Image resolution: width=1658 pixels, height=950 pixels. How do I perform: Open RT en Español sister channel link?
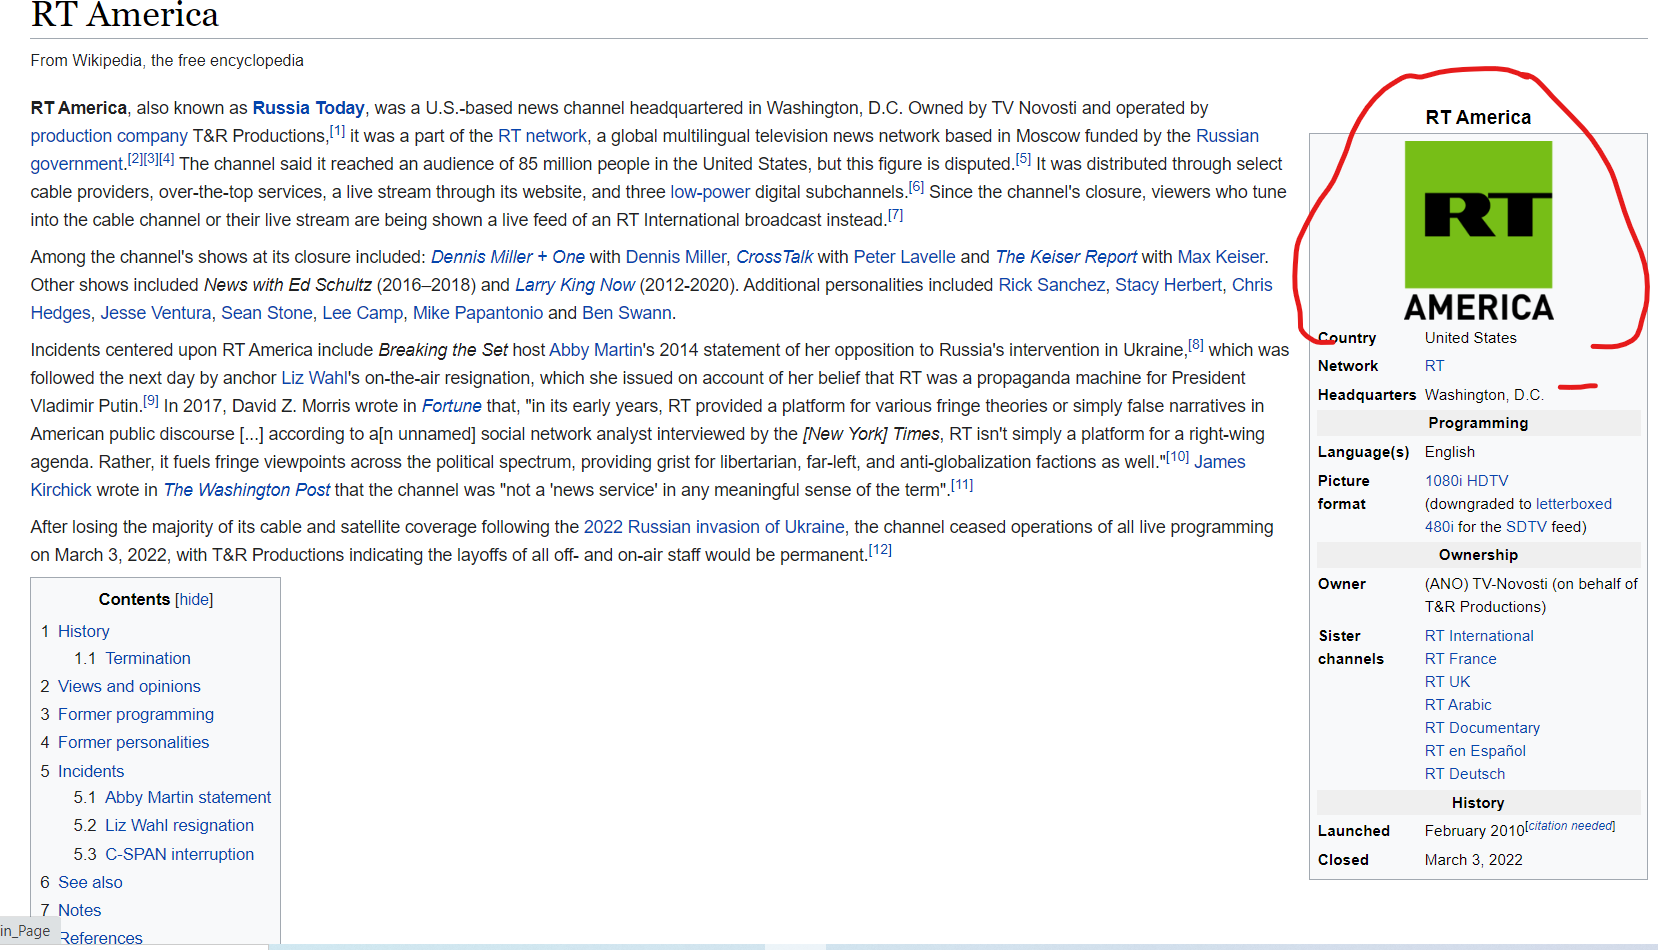1475,751
